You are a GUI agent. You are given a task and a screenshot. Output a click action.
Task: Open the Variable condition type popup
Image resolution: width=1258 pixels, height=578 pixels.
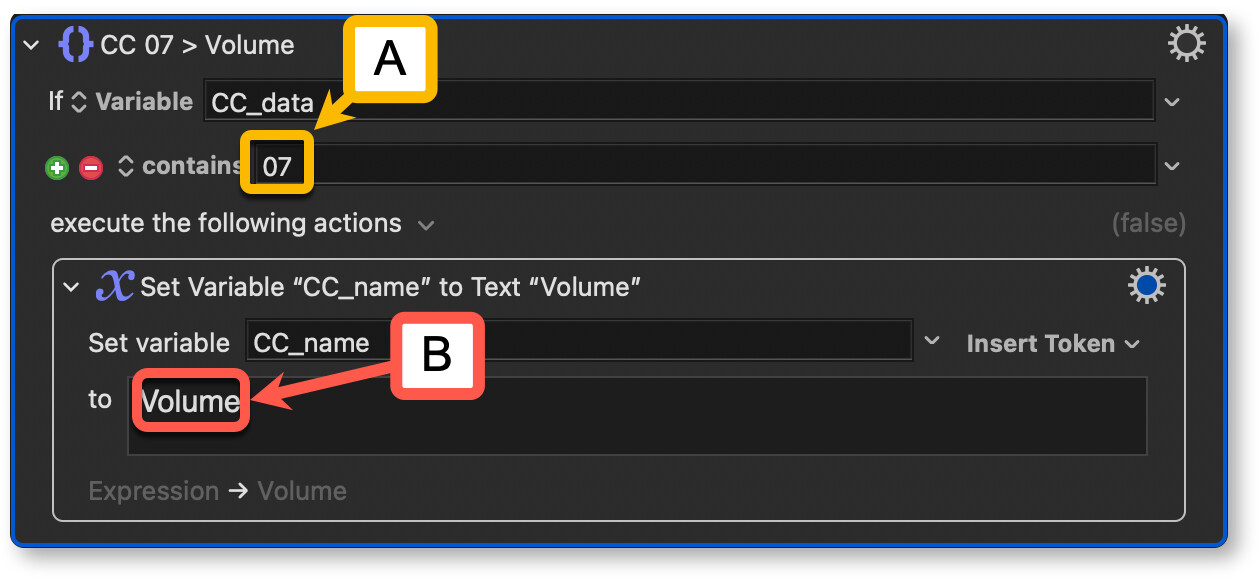tap(133, 102)
